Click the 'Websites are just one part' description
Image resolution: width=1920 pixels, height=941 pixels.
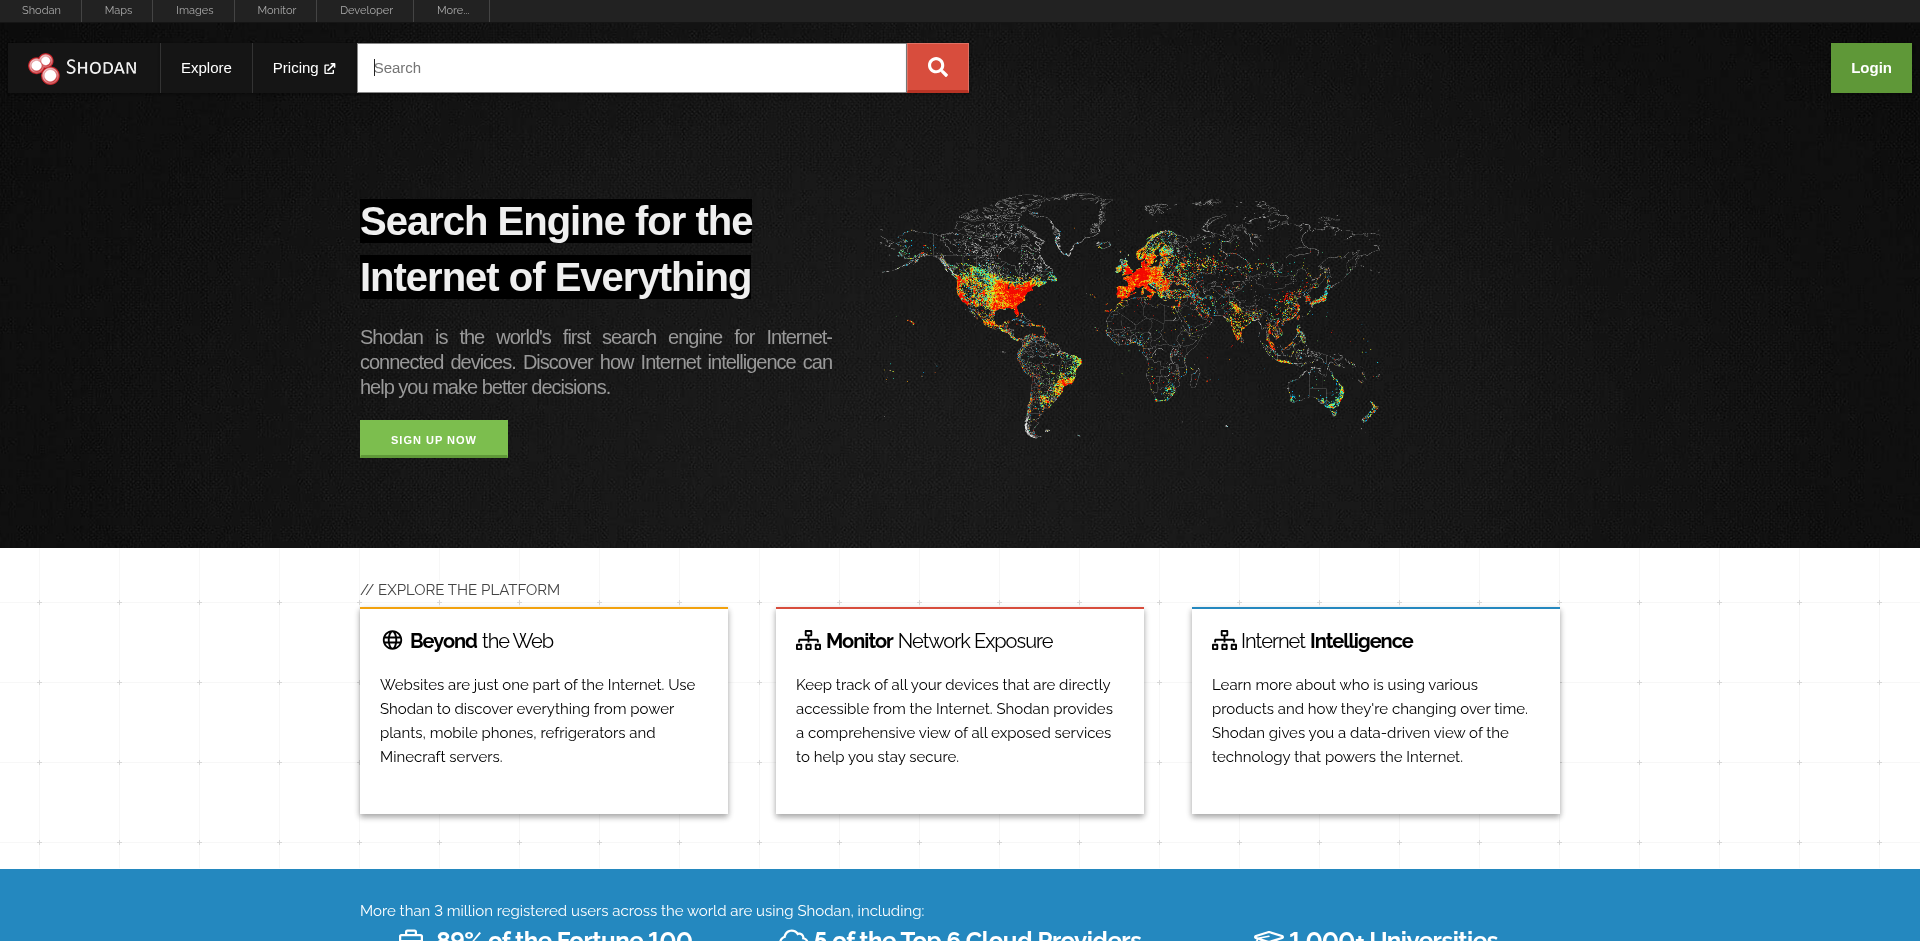538,721
